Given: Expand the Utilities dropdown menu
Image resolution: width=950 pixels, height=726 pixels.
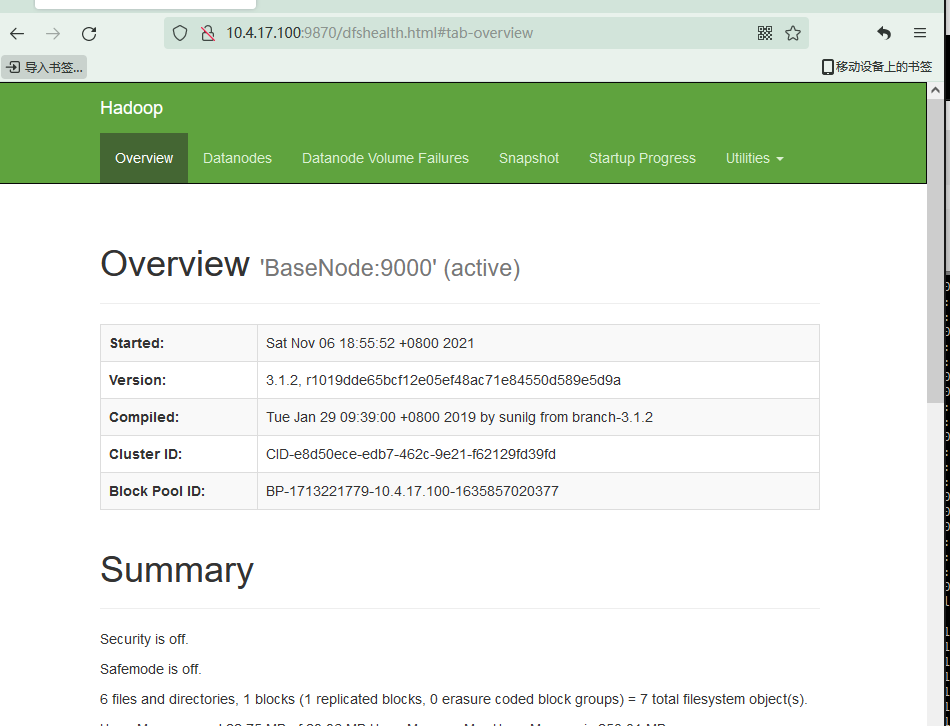Looking at the screenshot, I should click(754, 158).
